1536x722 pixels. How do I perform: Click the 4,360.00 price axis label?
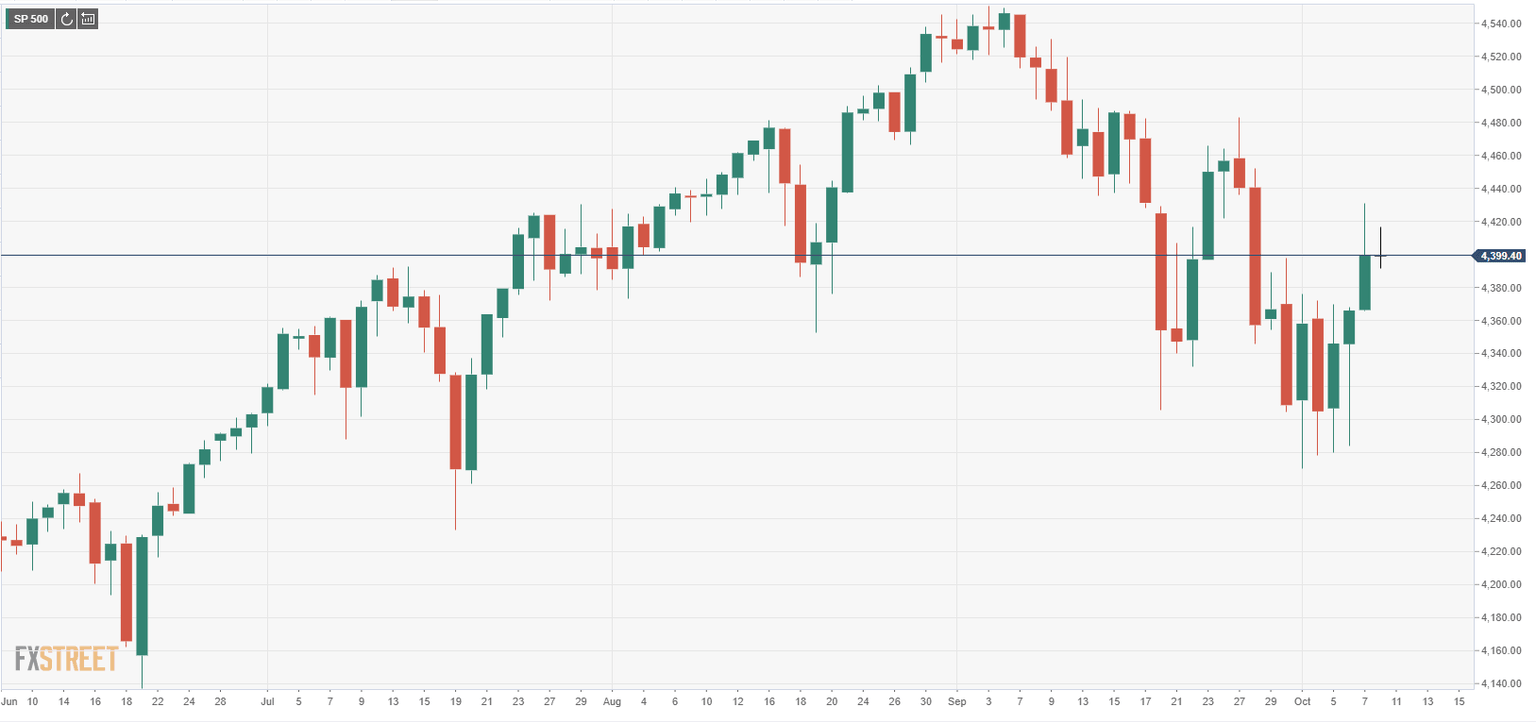[1501, 321]
